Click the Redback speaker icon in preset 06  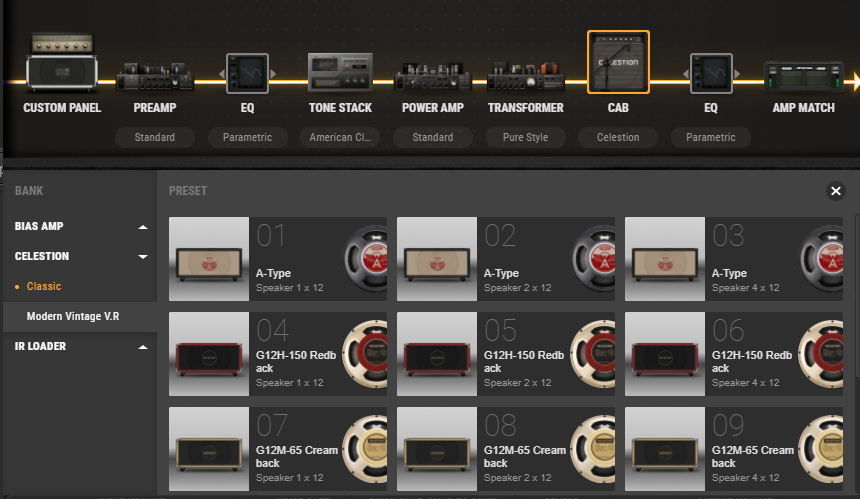pos(821,354)
